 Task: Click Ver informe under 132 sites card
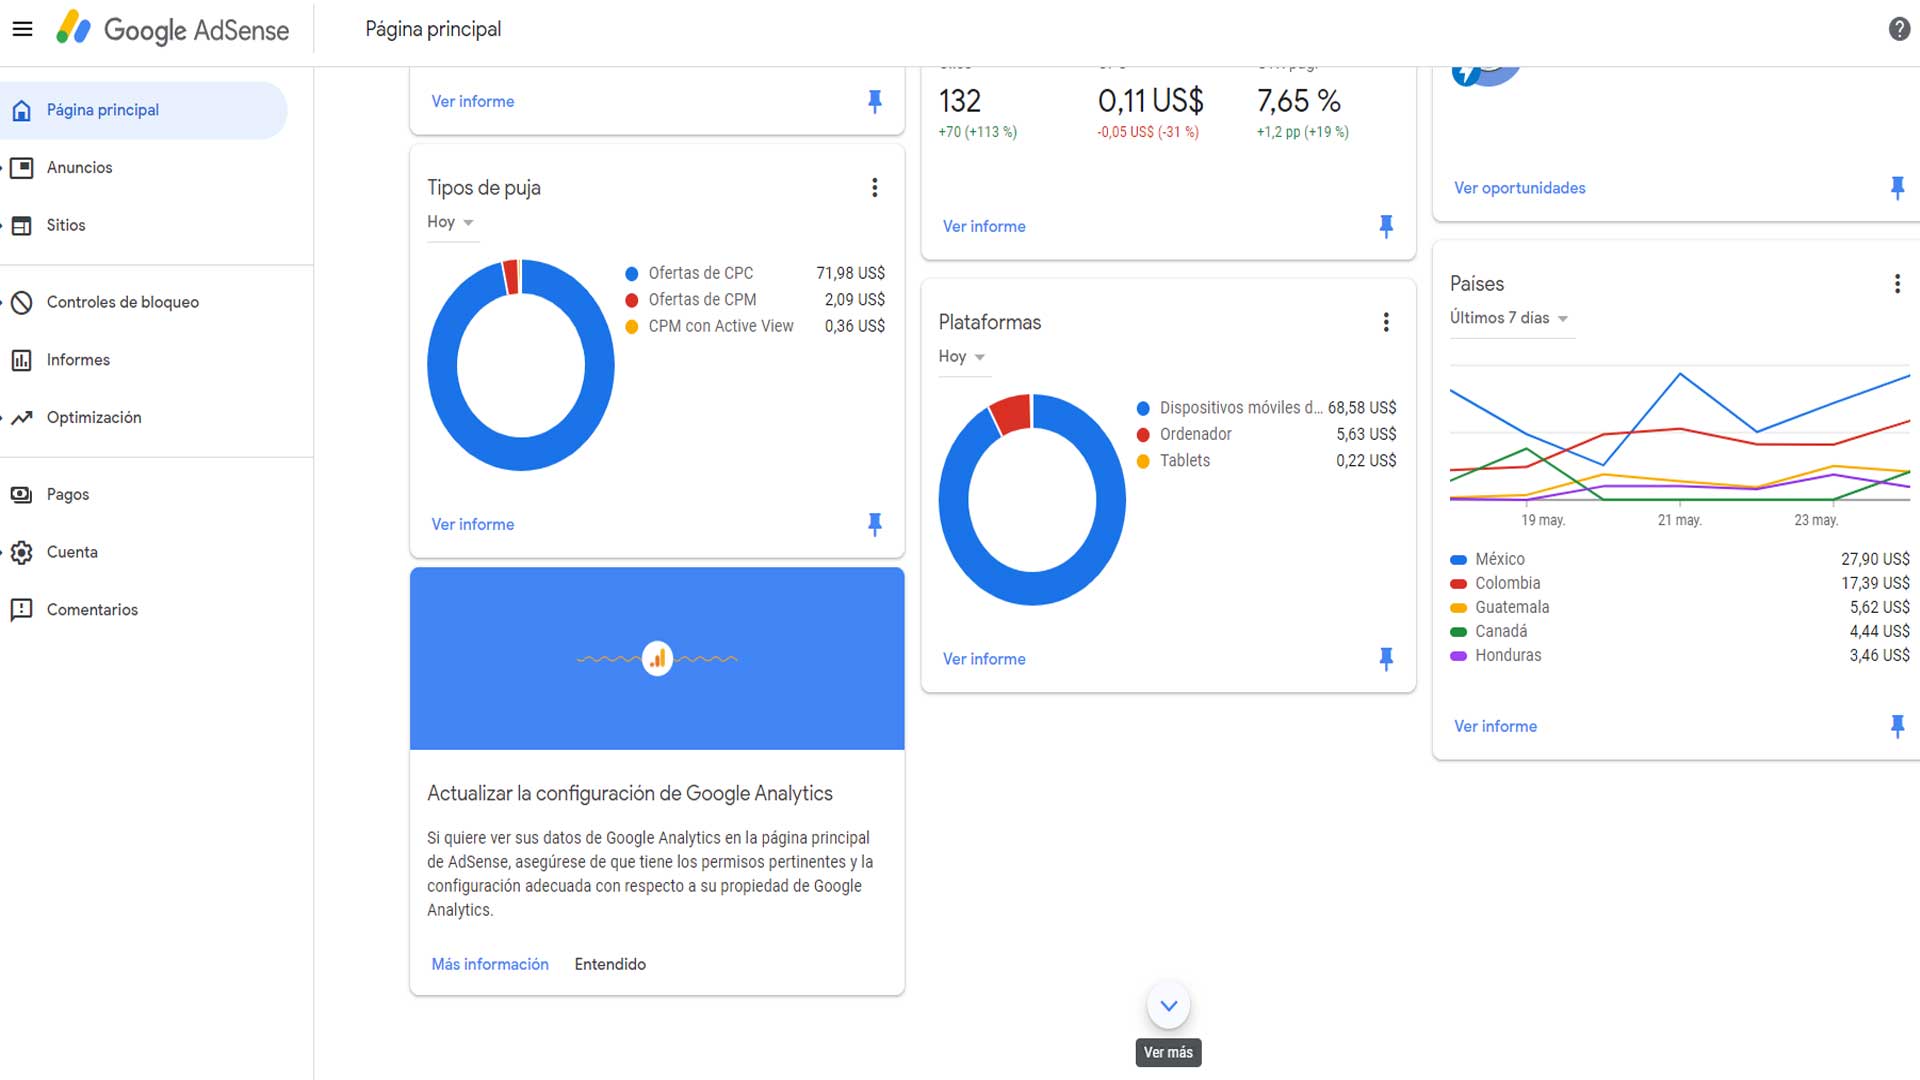pos(984,227)
